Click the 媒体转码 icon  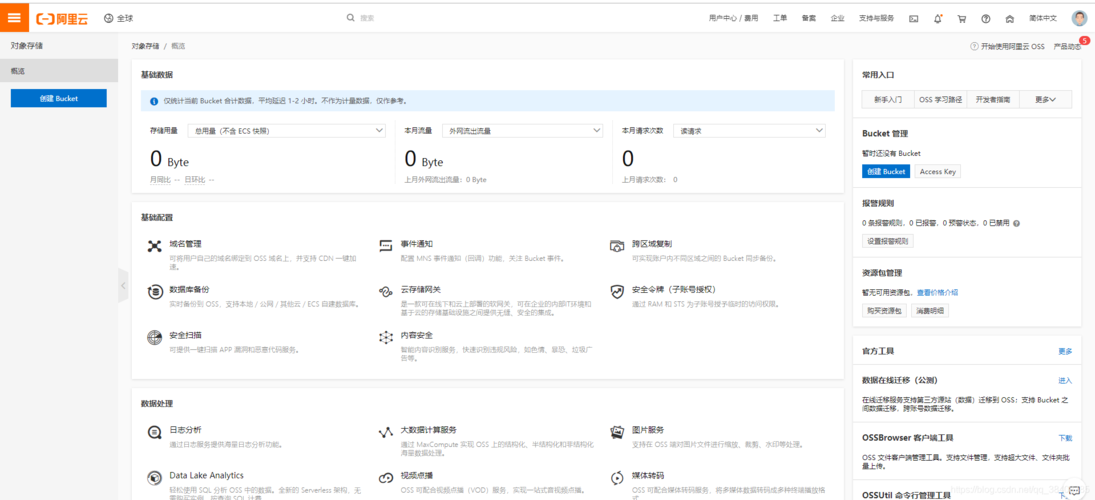coord(617,478)
